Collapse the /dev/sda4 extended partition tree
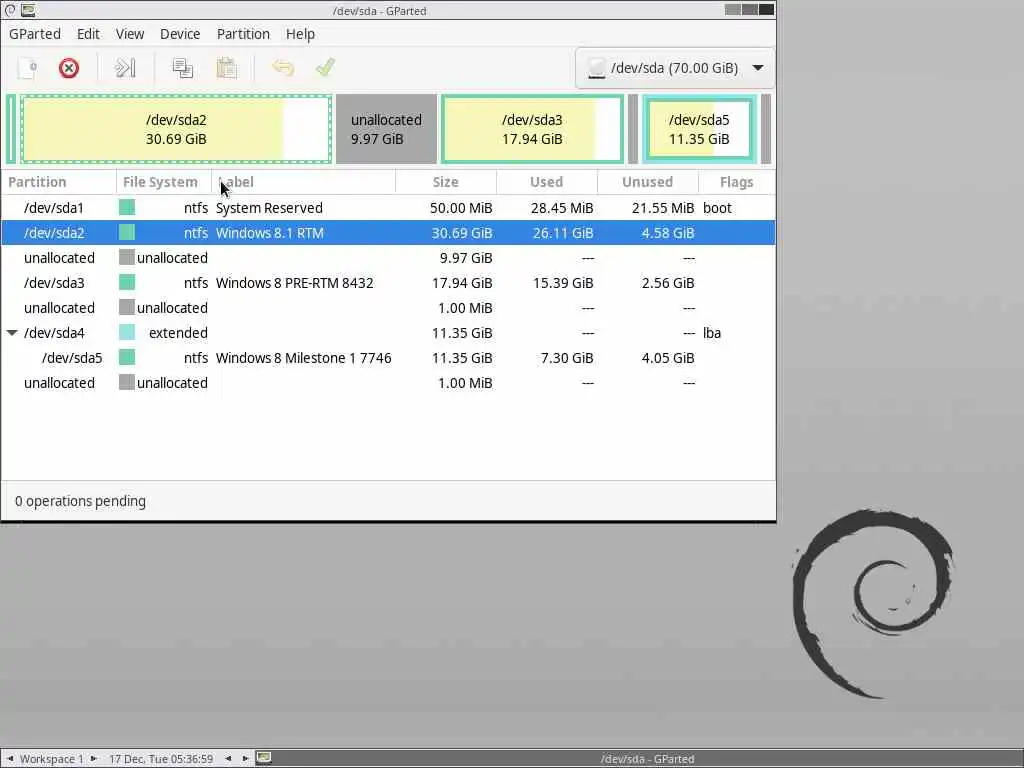Screen dimensions: 1024x768 (x=12, y=333)
